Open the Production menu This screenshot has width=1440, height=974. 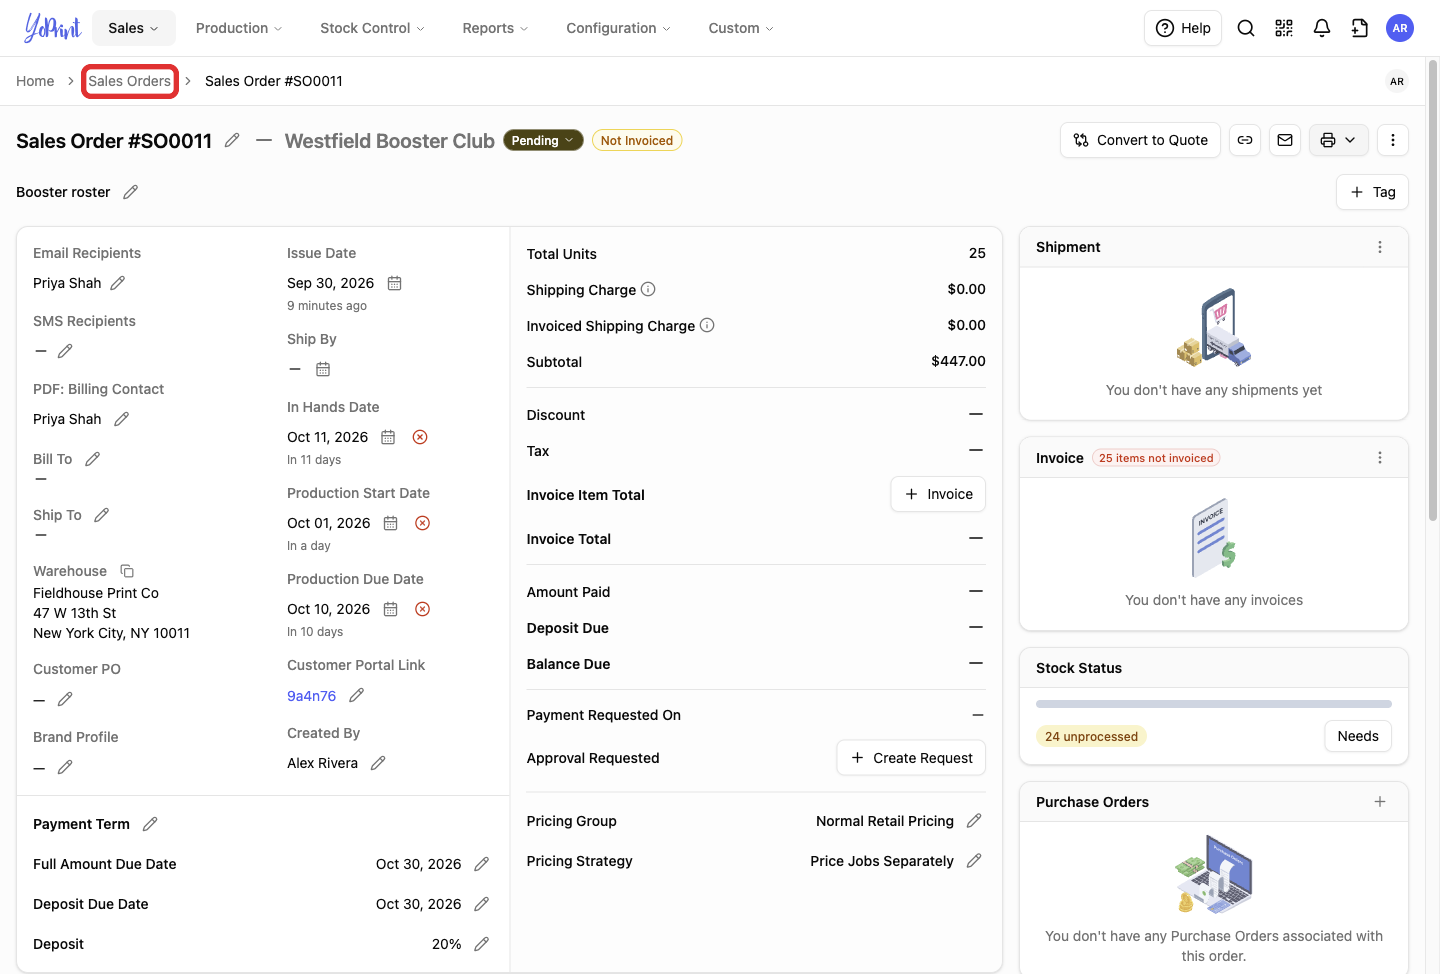tap(239, 28)
